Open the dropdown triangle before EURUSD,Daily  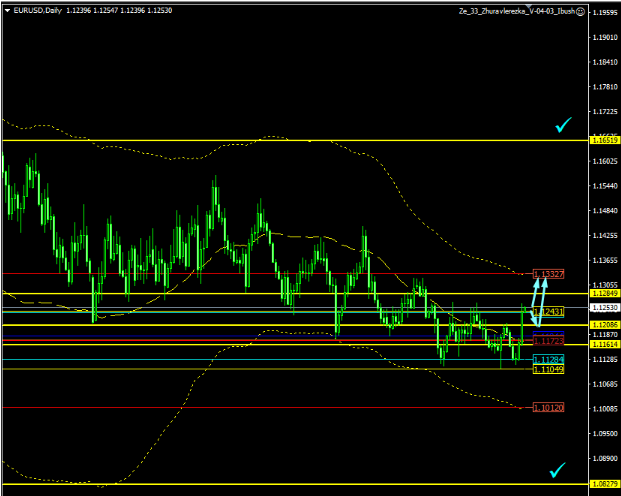pos(7,10)
